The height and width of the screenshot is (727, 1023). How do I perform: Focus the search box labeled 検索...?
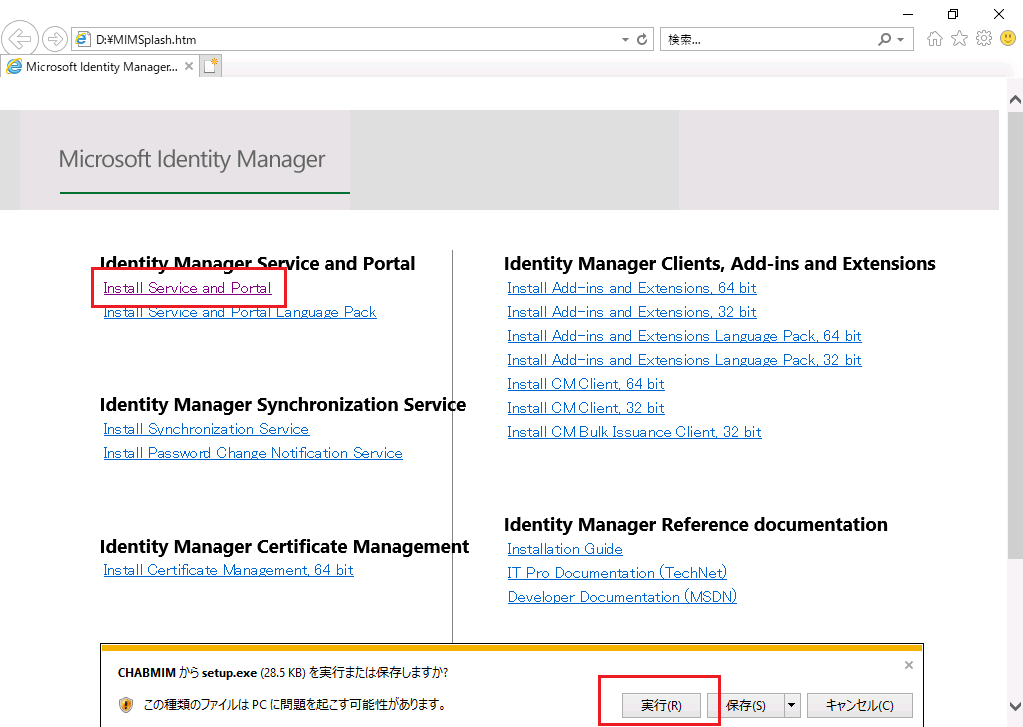(x=767, y=40)
